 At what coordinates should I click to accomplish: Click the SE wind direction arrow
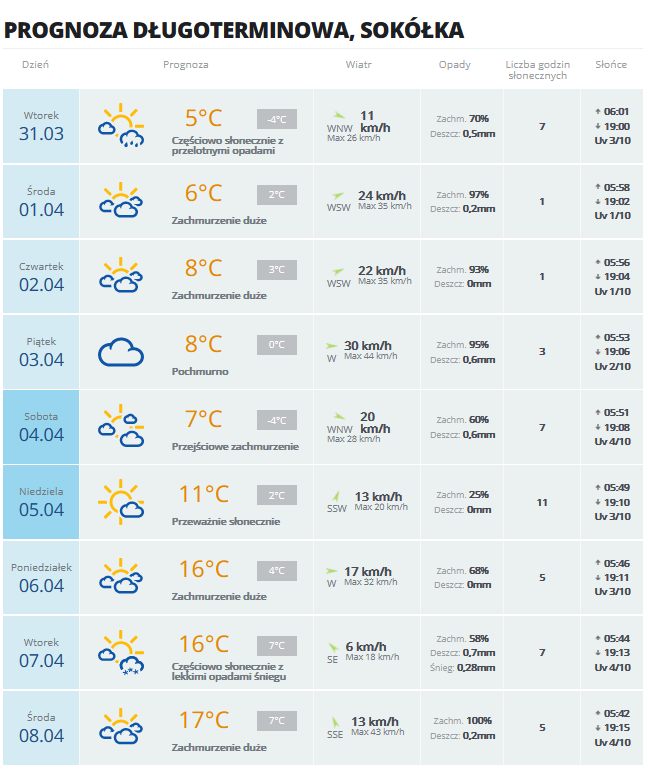(x=334, y=647)
